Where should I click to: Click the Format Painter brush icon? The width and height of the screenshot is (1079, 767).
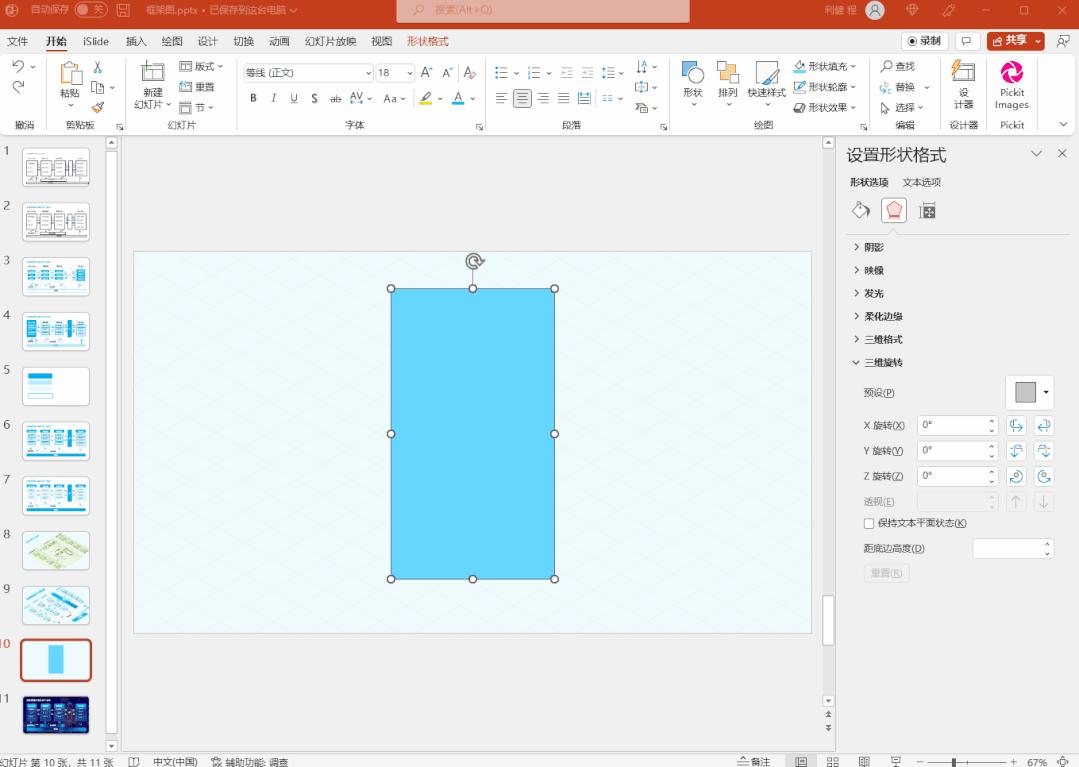pos(98,108)
